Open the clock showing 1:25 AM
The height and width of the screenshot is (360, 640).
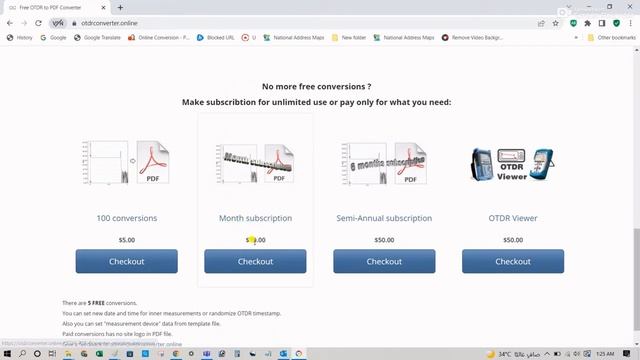605,353
